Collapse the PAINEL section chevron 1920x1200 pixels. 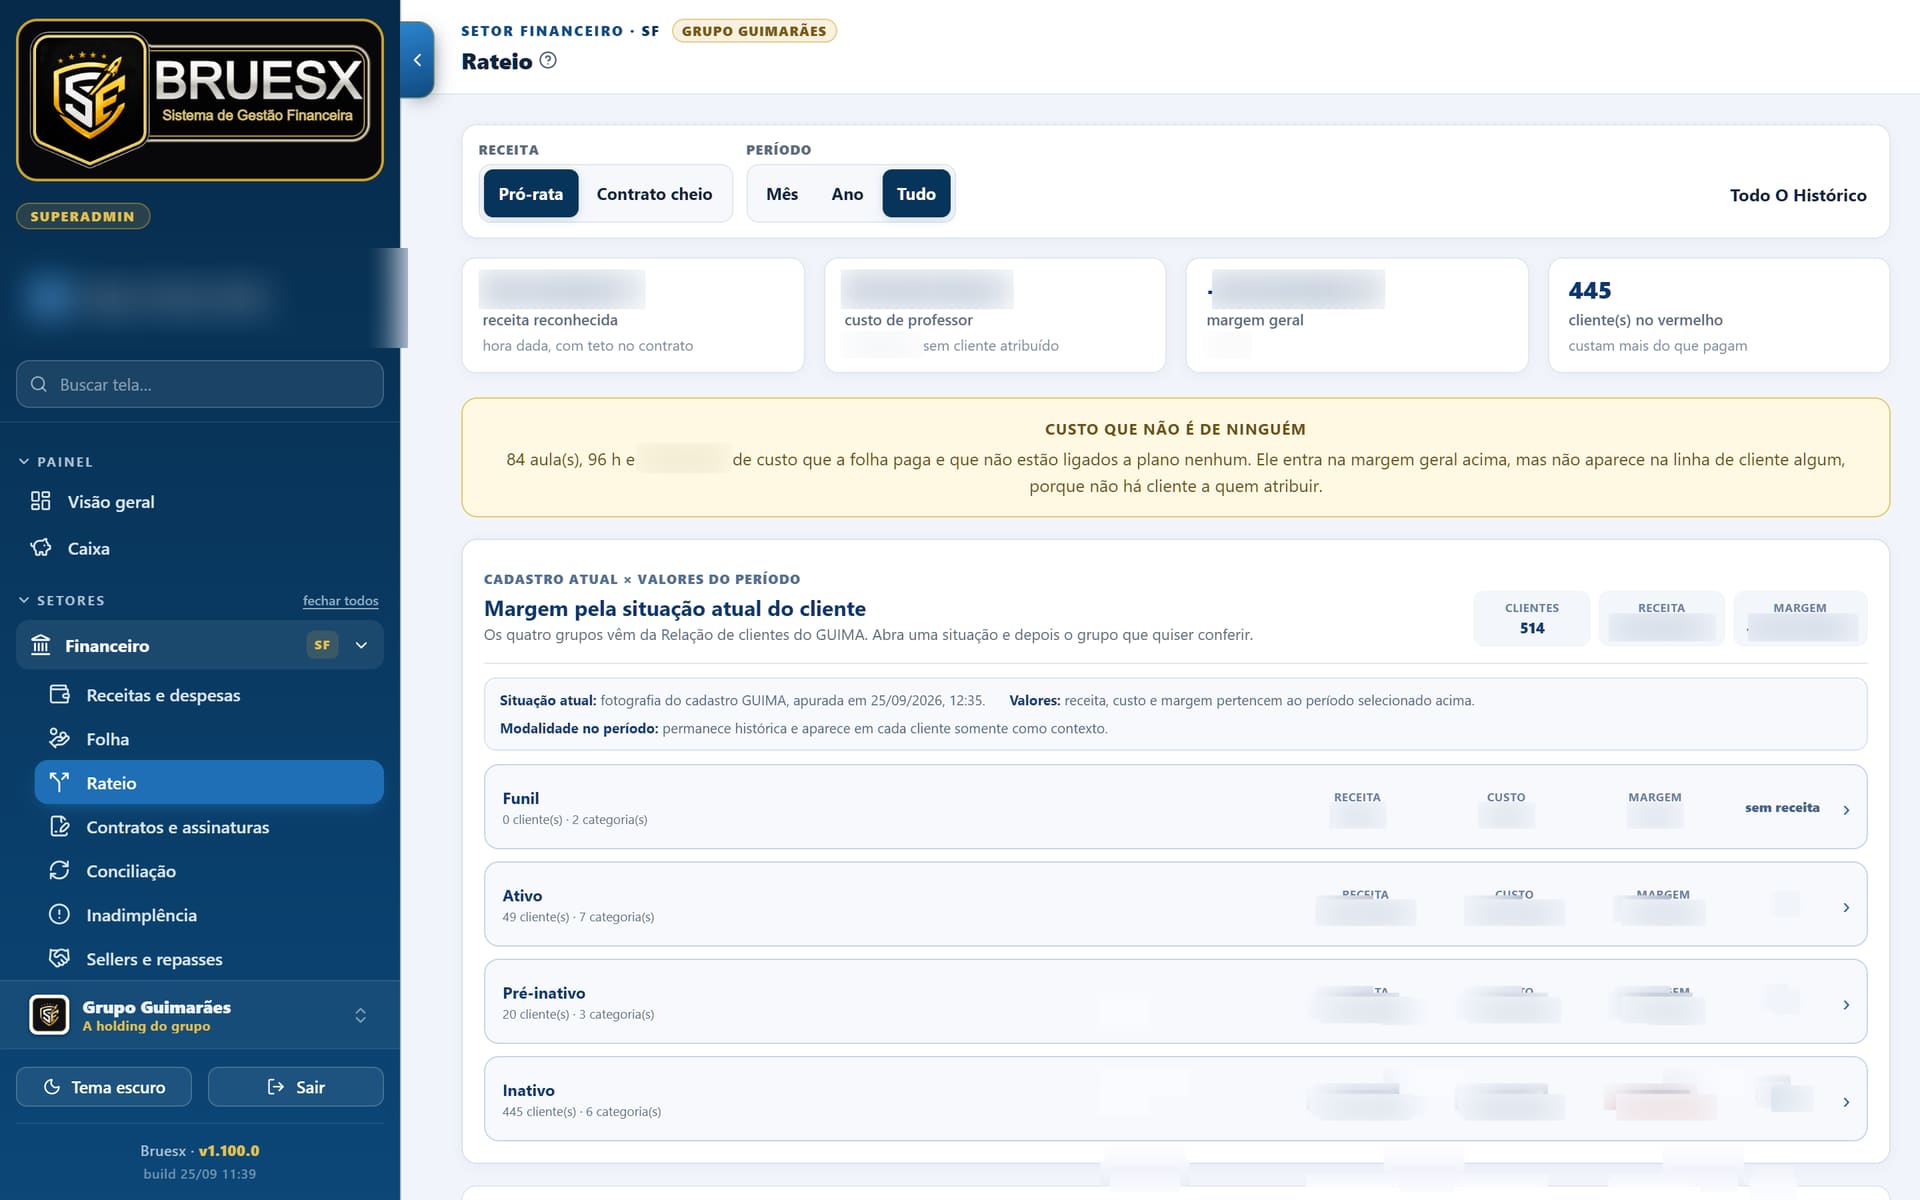pos(24,461)
